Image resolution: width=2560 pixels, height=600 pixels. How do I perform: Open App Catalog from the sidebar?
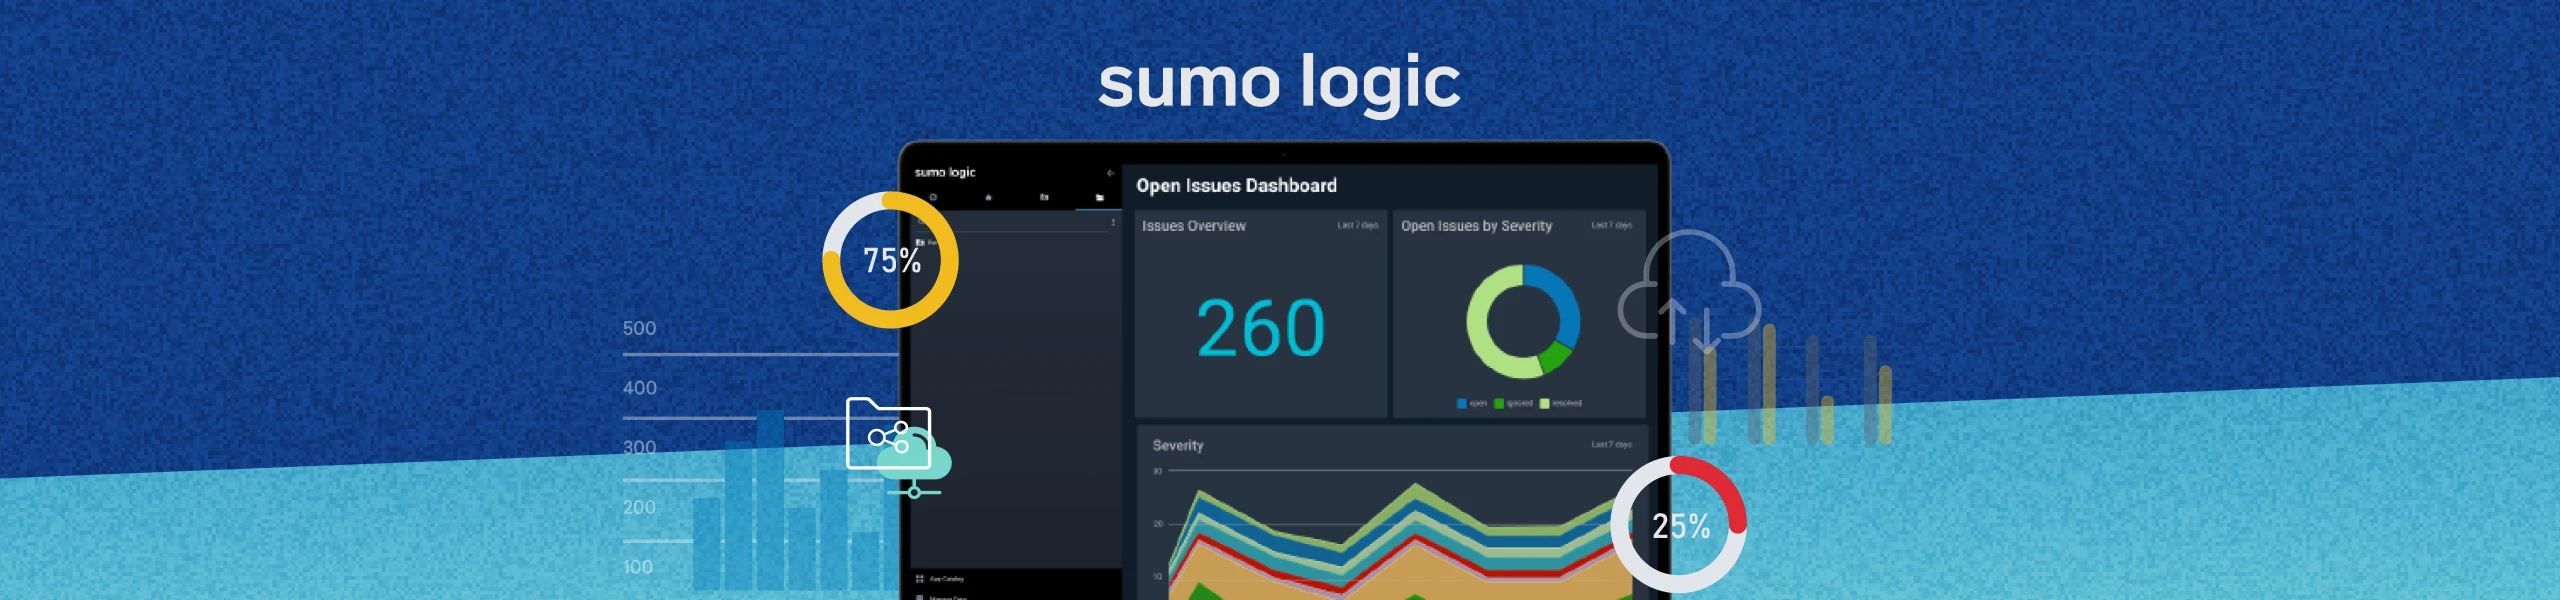(946, 579)
